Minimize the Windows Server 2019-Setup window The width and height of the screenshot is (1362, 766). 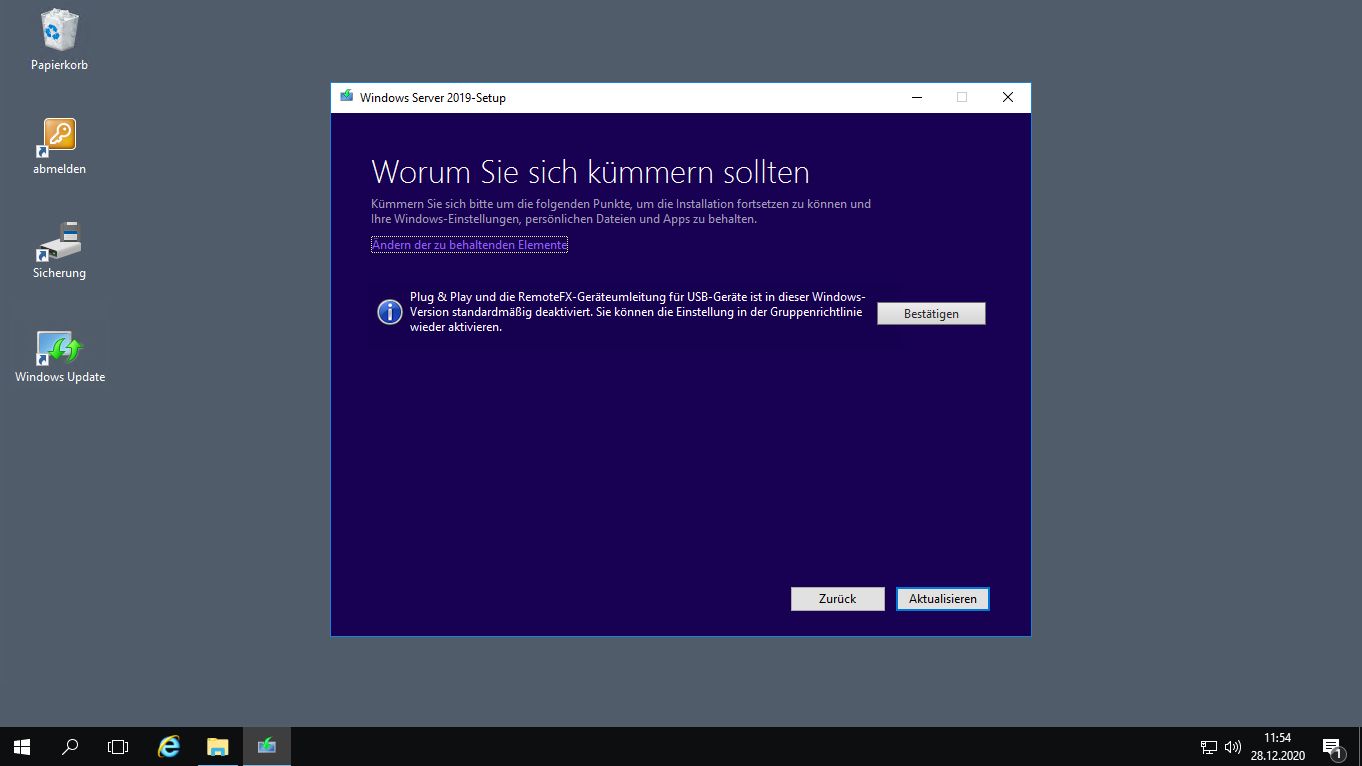coord(917,97)
